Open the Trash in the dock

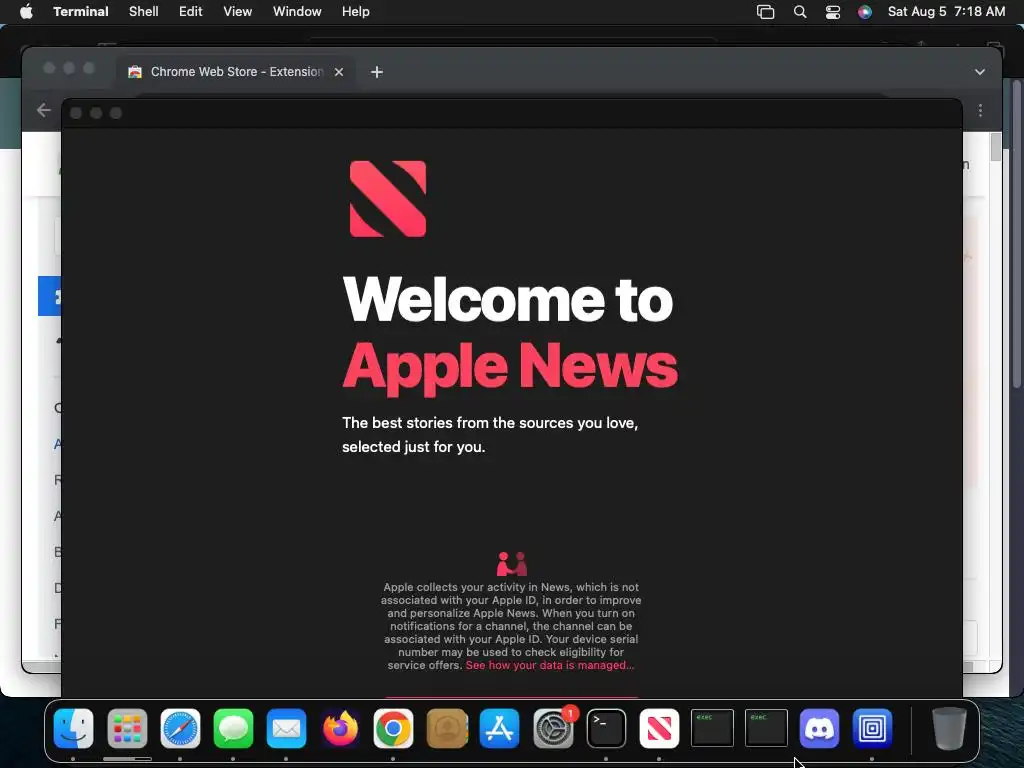[949, 728]
